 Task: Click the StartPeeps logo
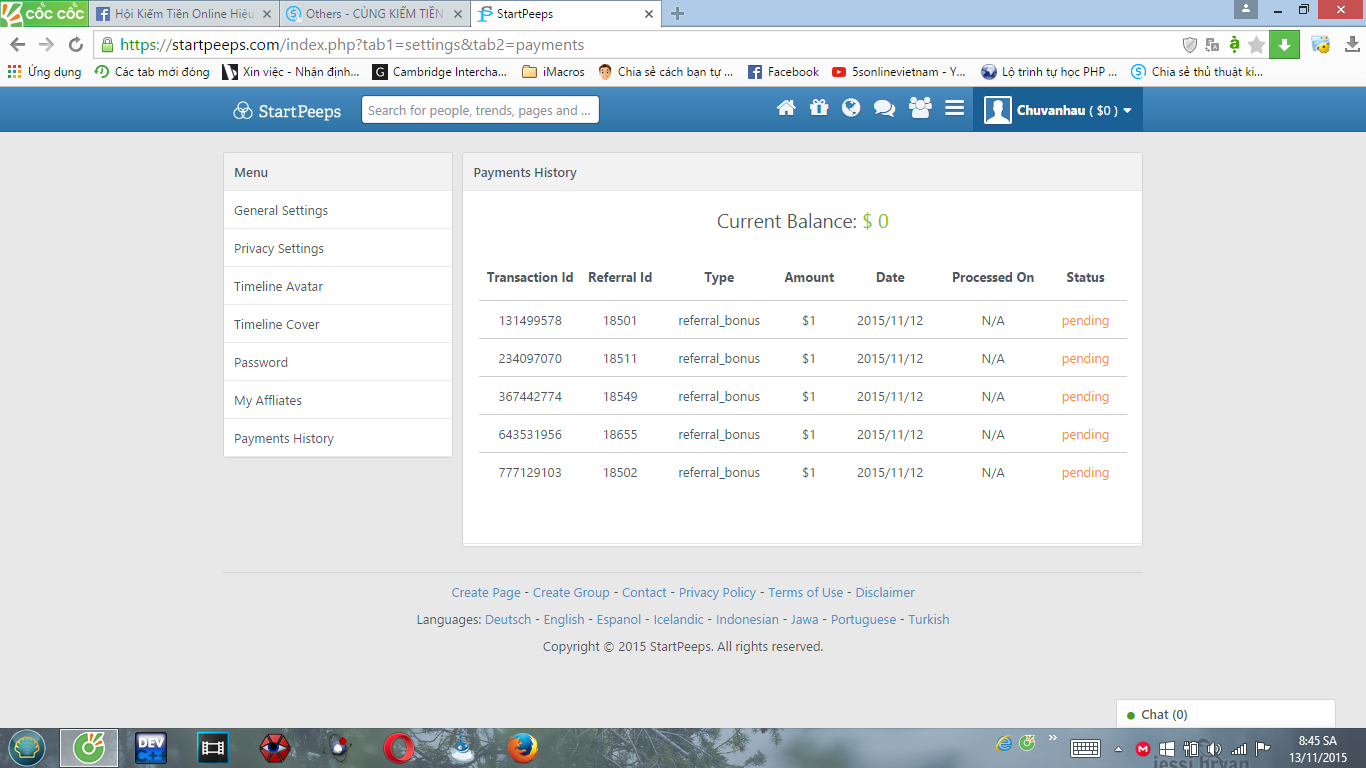click(288, 111)
